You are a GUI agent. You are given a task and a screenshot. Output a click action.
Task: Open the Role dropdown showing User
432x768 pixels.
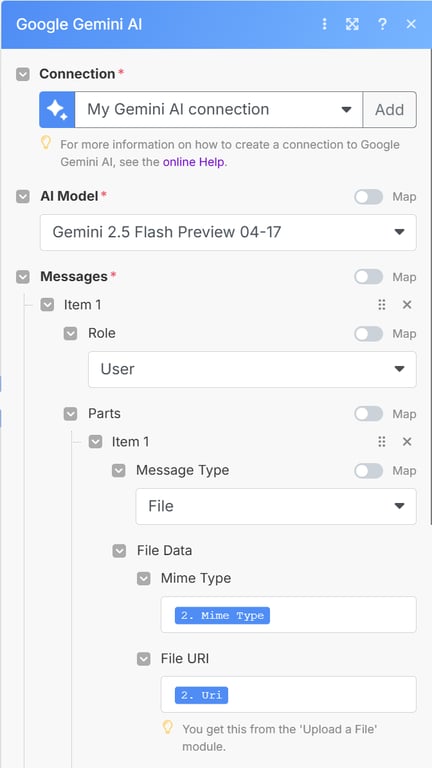click(x=252, y=369)
